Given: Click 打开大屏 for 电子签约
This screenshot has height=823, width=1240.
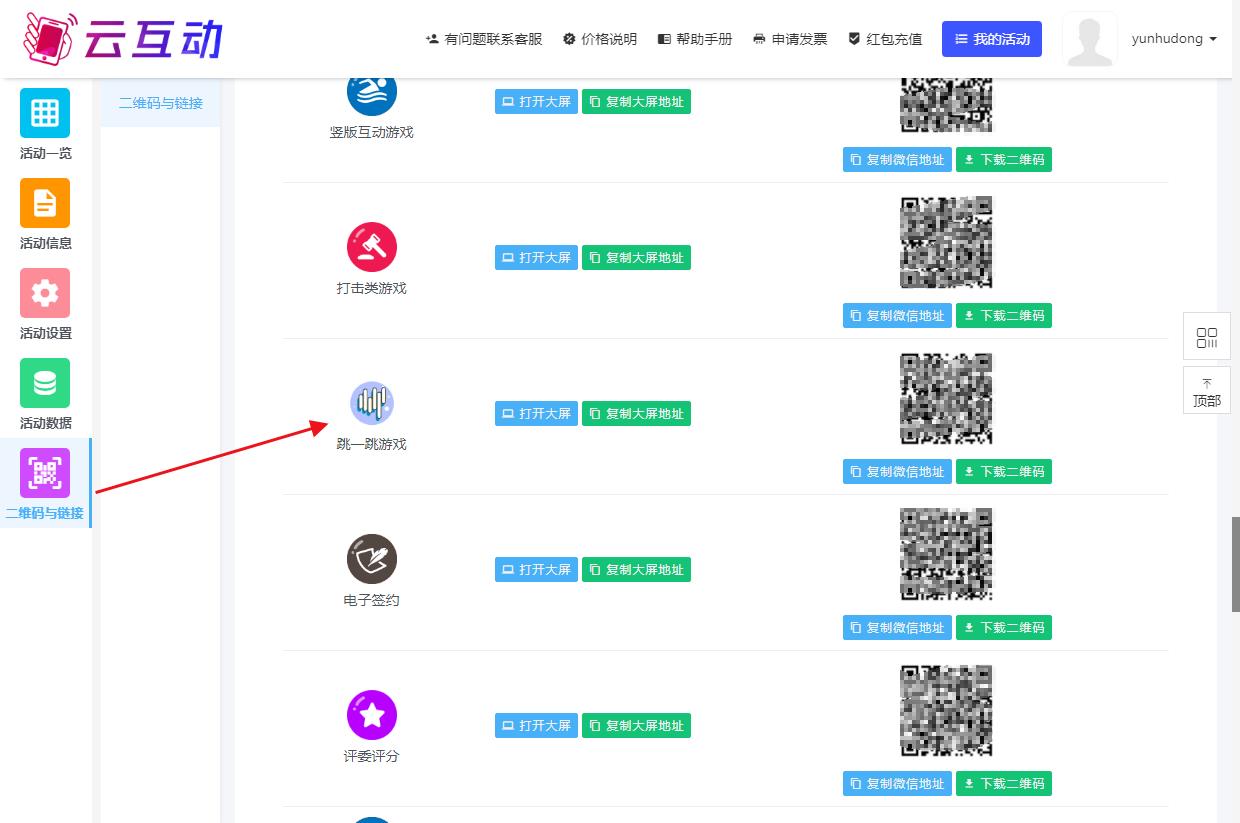Looking at the screenshot, I should pyautogui.click(x=536, y=570).
